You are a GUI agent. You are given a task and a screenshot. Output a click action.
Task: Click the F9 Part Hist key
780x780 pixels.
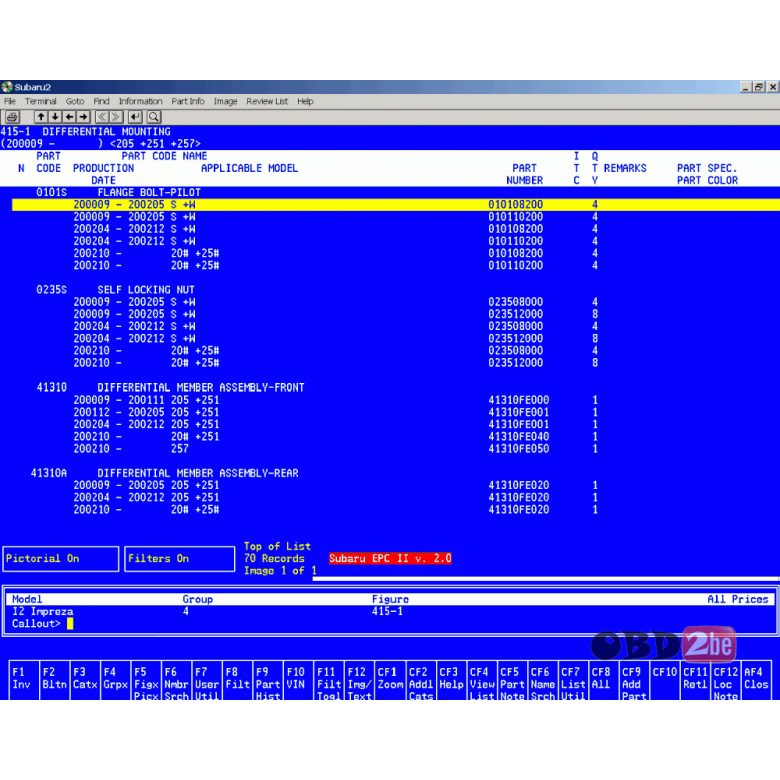click(x=268, y=680)
